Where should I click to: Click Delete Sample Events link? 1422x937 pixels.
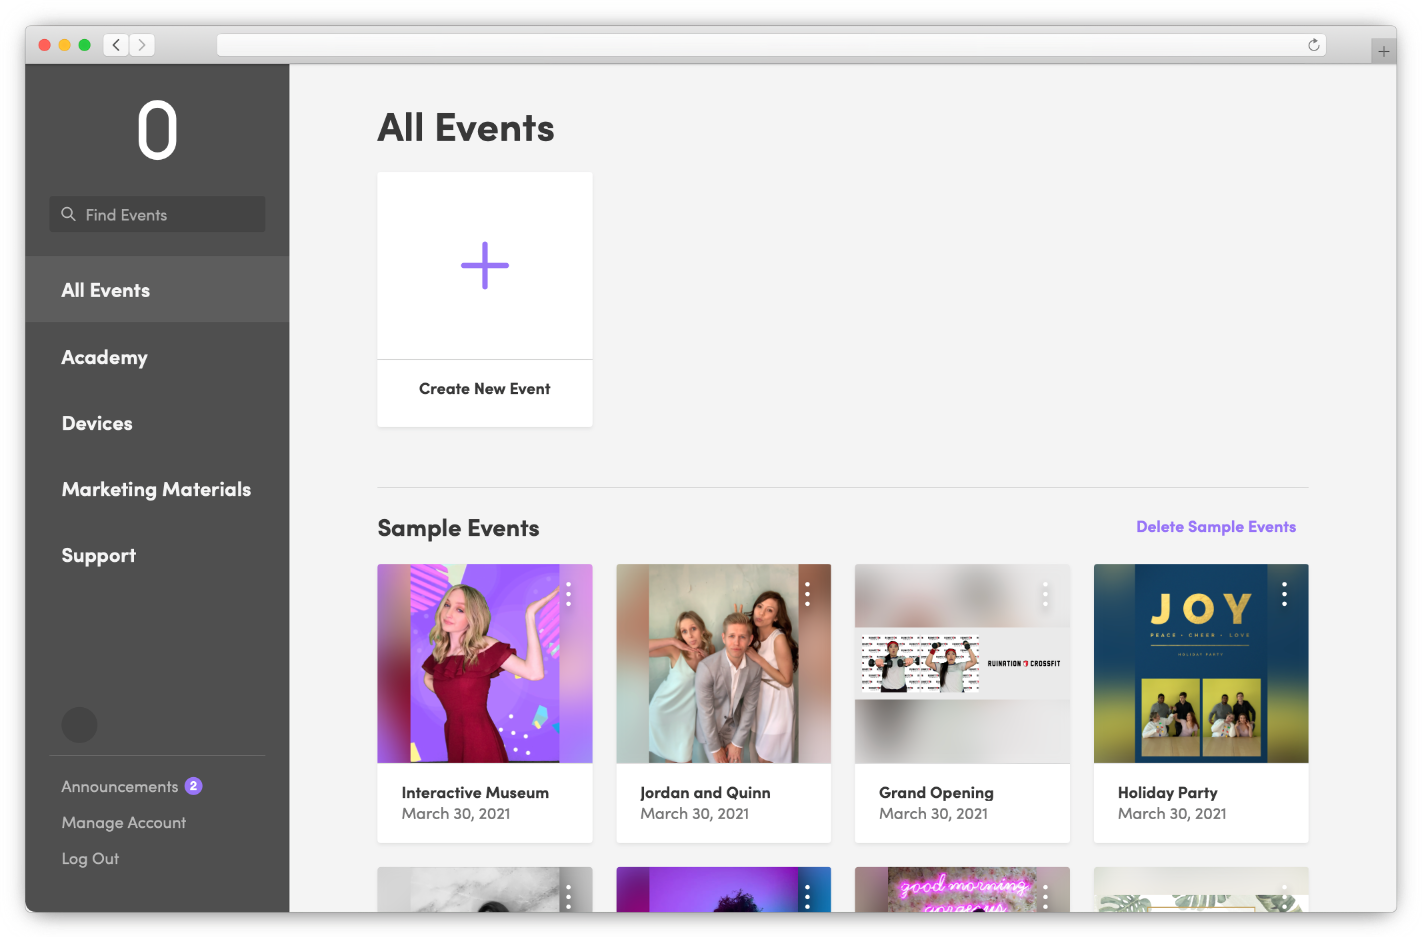click(1216, 527)
